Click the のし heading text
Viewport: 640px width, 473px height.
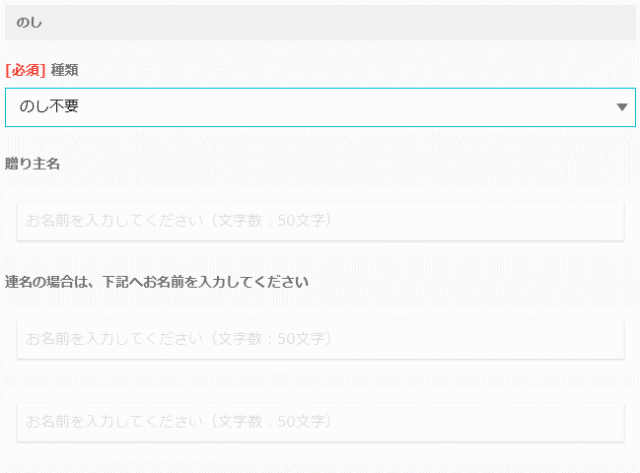[29, 21]
